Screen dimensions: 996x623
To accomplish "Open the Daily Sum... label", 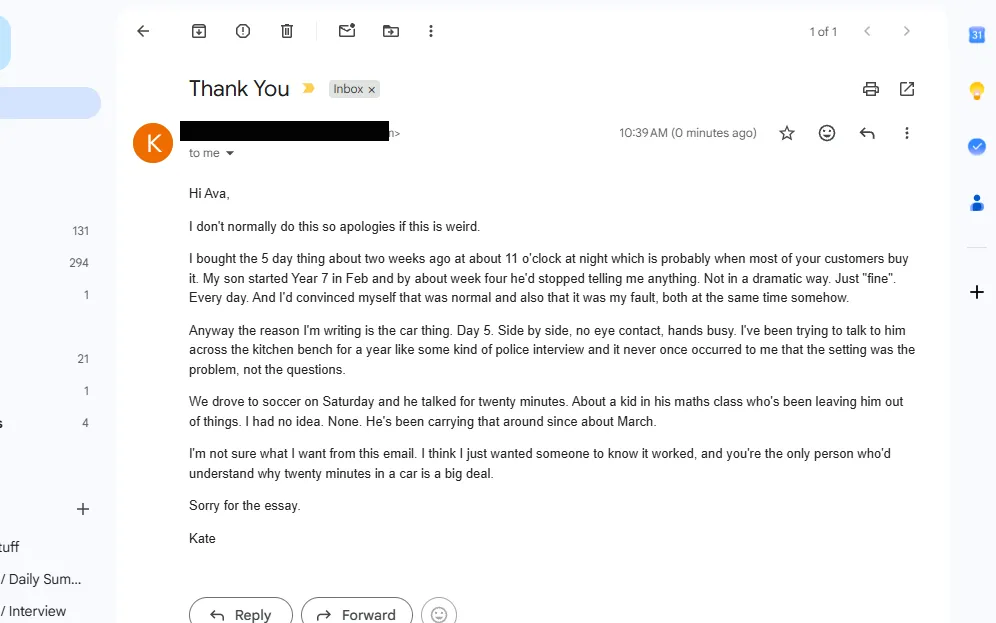I will click(42, 579).
